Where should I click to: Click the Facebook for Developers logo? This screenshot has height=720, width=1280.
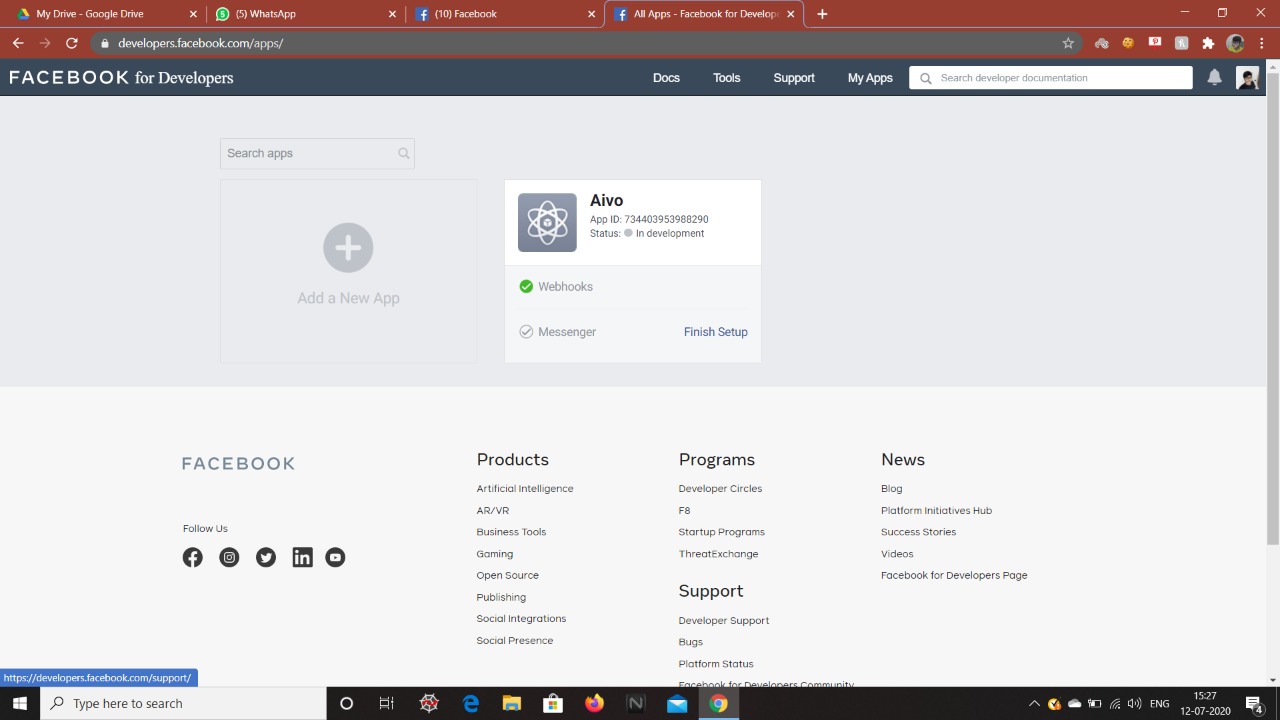[x=121, y=78]
